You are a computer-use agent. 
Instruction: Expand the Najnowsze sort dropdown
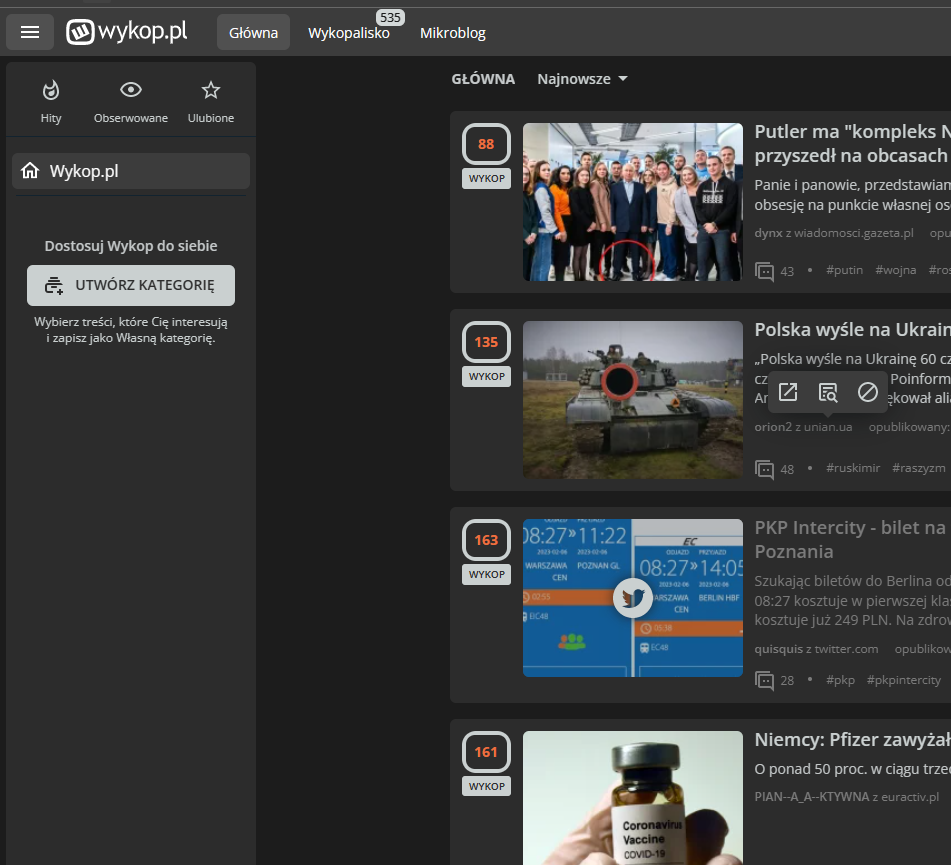coord(583,79)
